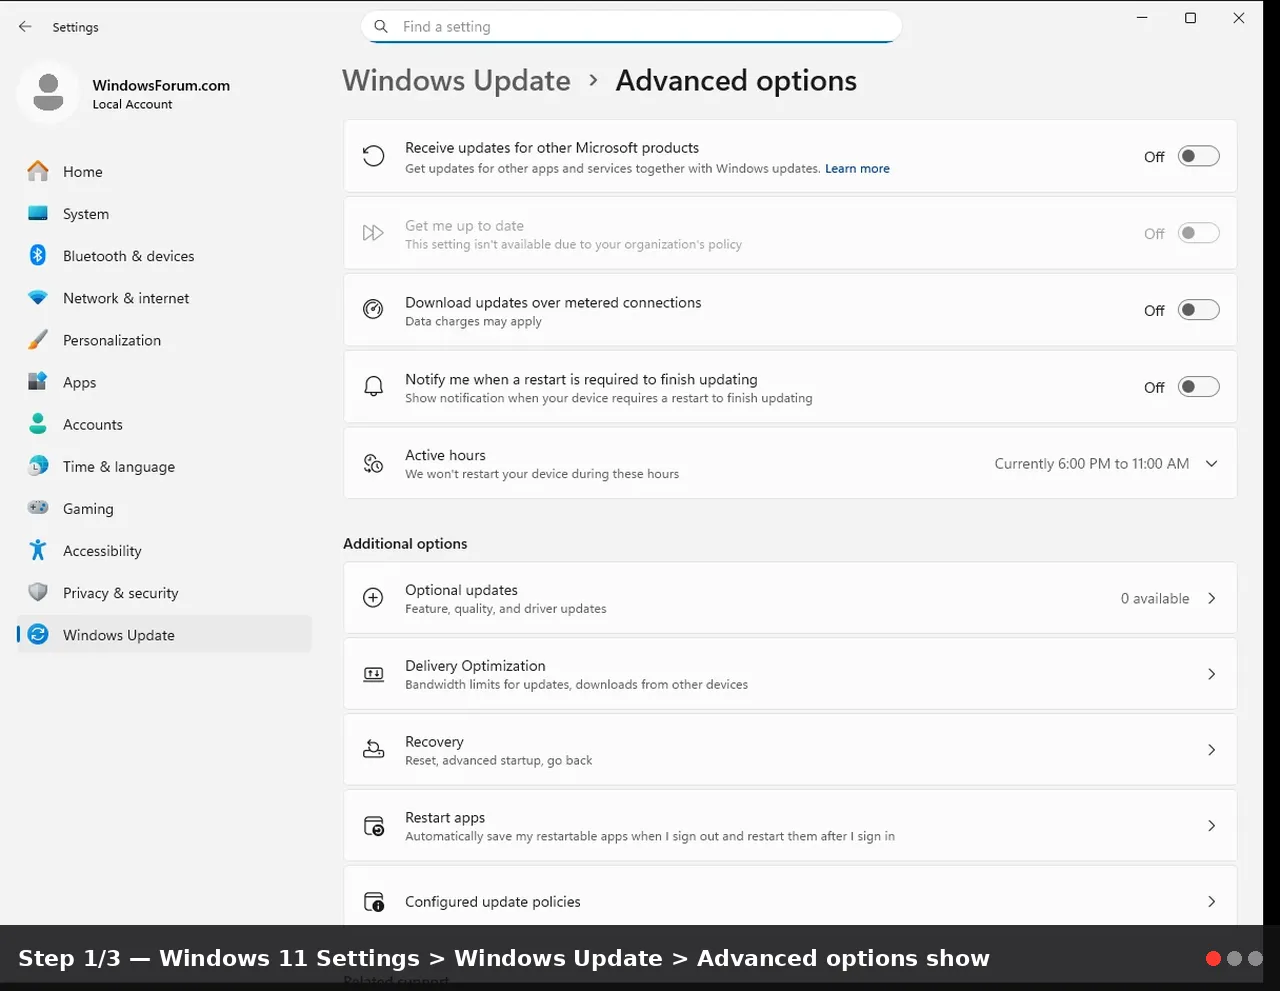This screenshot has width=1280, height=991.
Task: Click the Personalization paintbrush icon
Action: coord(38,340)
